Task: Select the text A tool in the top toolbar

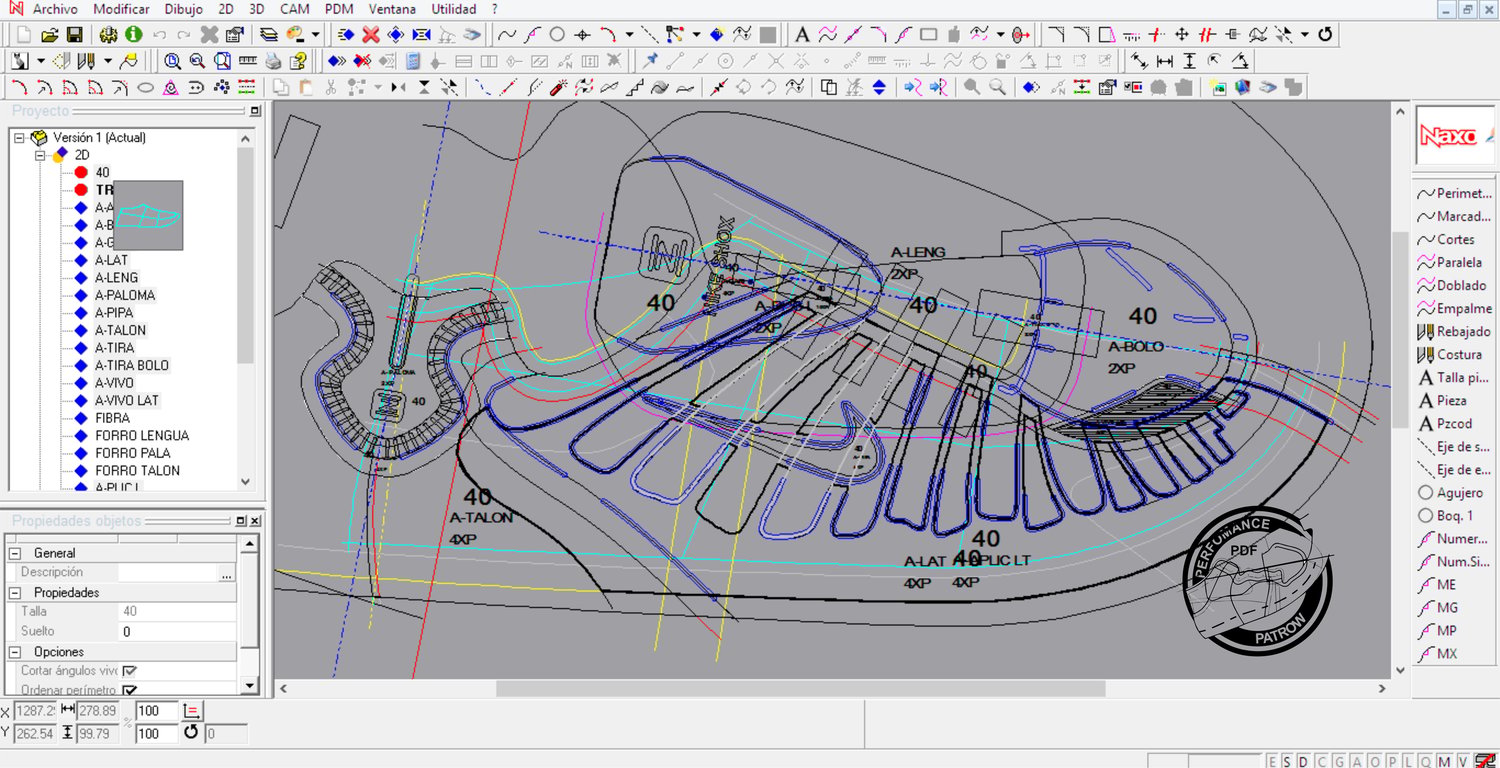Action: click(802, 34)
